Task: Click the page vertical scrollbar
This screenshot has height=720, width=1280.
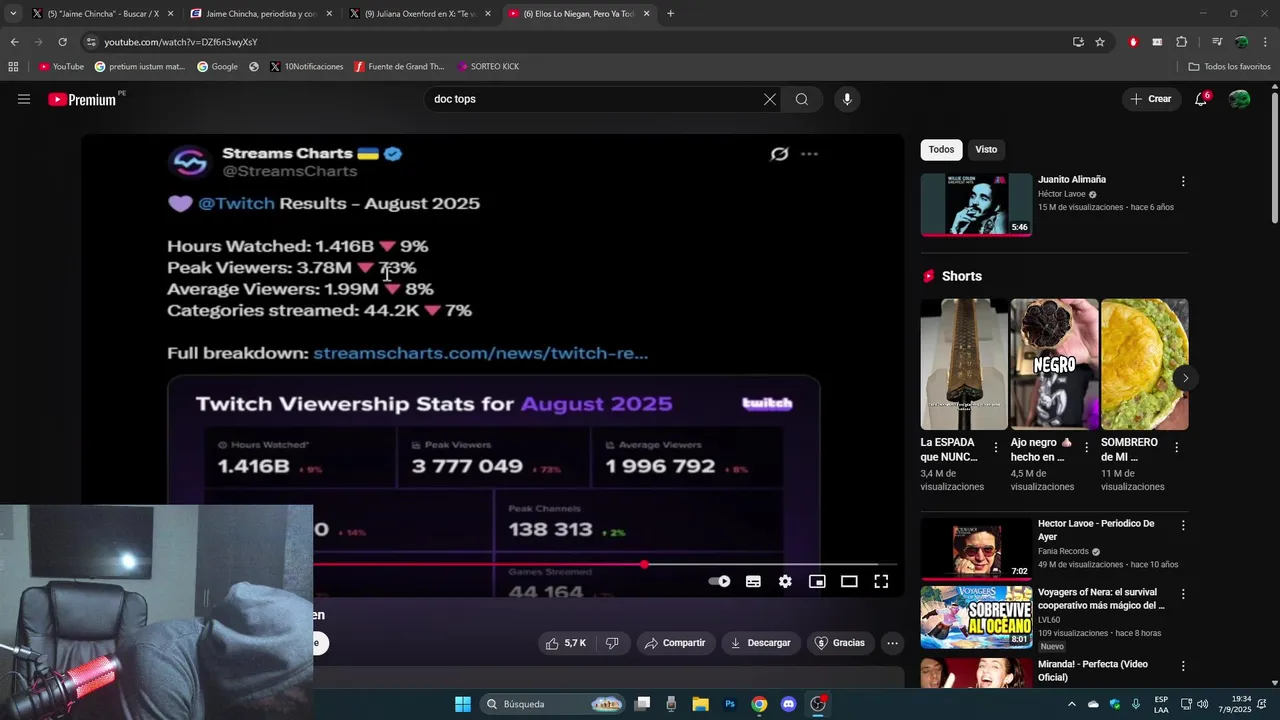Action: coord(1274,156)
